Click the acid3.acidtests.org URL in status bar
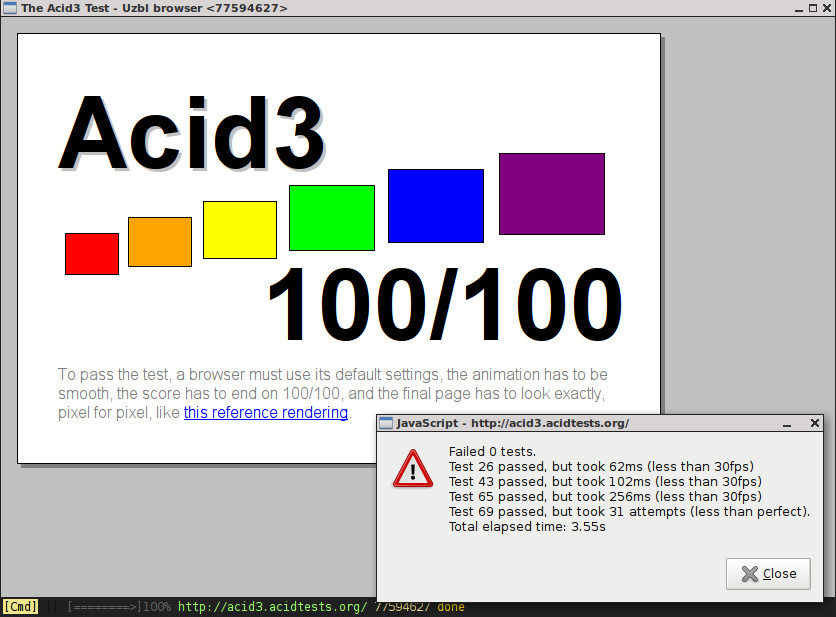 [271, 607]
